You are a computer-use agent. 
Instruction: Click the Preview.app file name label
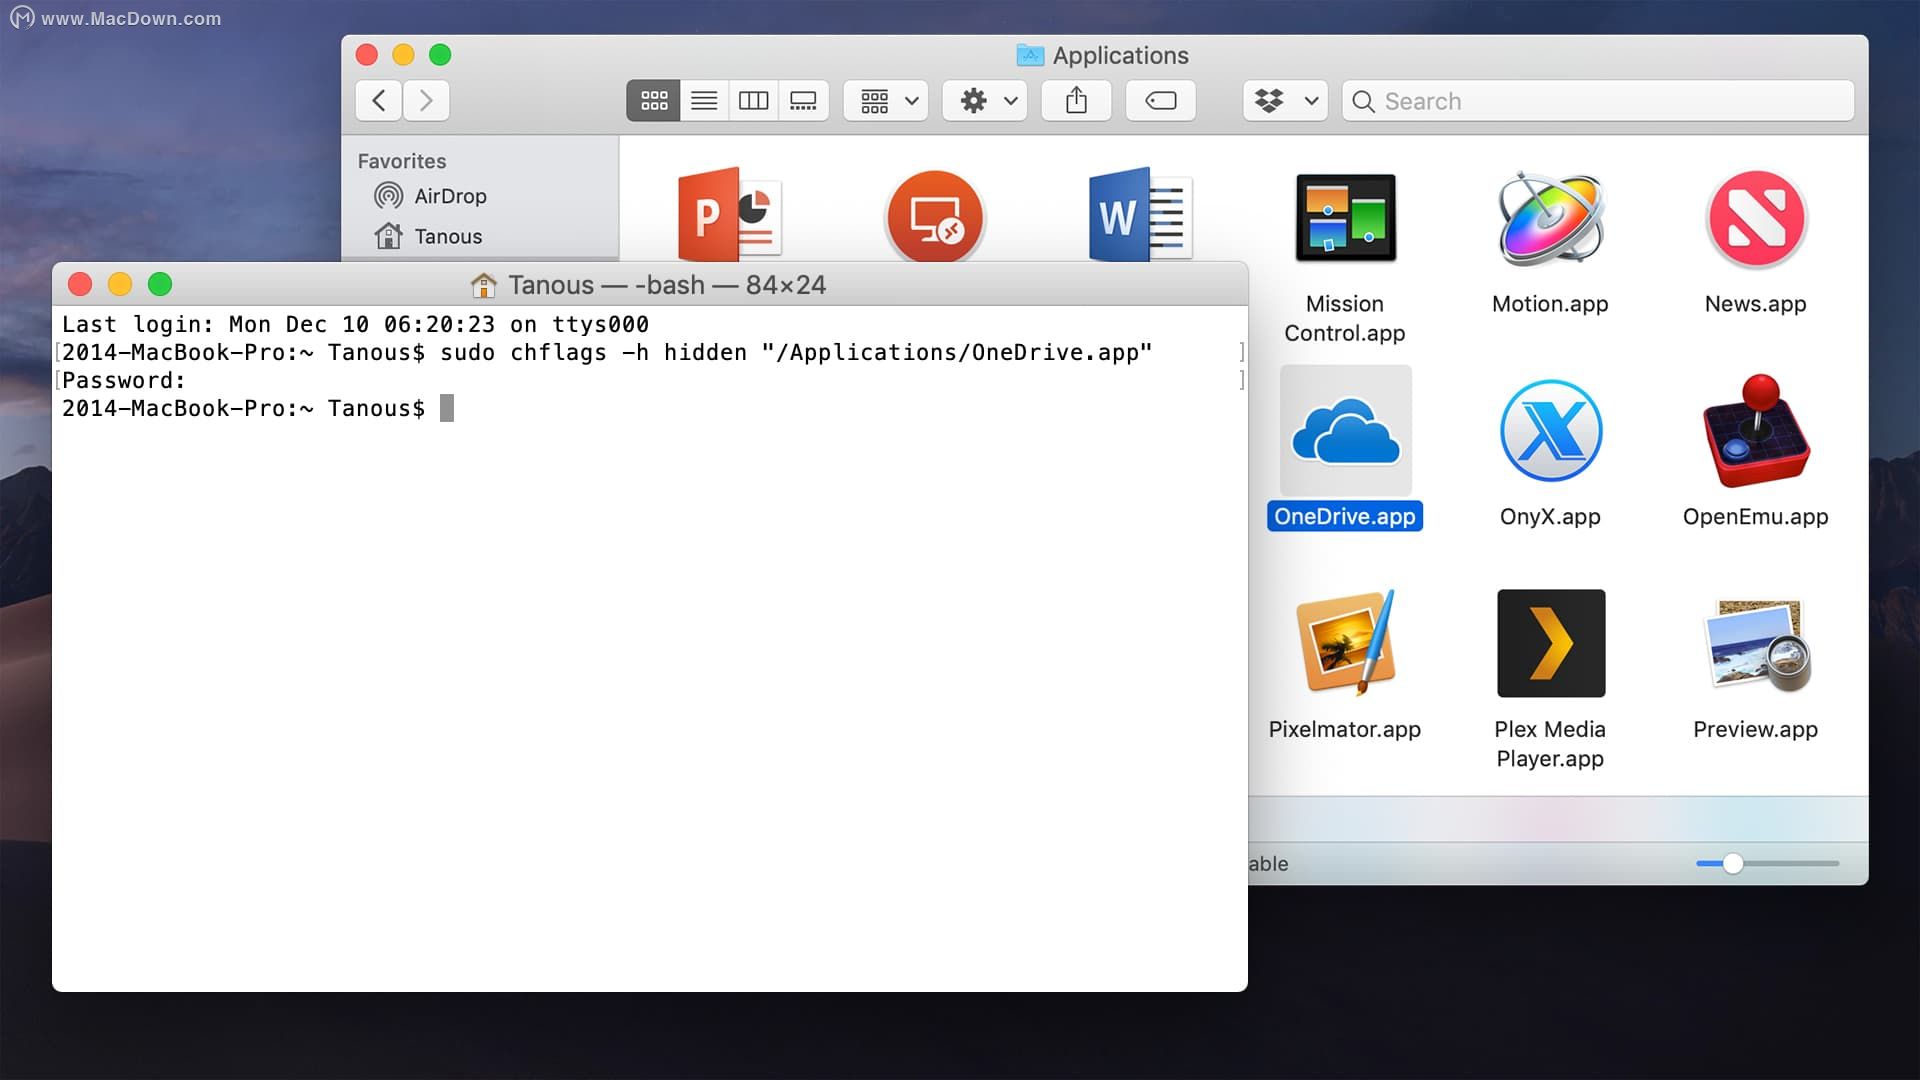click(x=1756, y=730)
